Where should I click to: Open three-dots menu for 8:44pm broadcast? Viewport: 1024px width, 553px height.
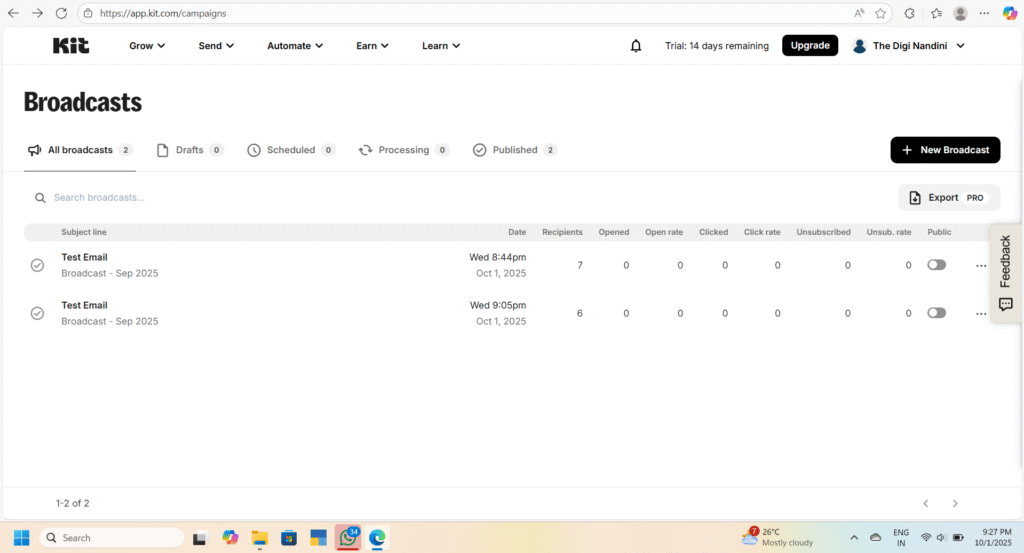[x=980, y=266]
